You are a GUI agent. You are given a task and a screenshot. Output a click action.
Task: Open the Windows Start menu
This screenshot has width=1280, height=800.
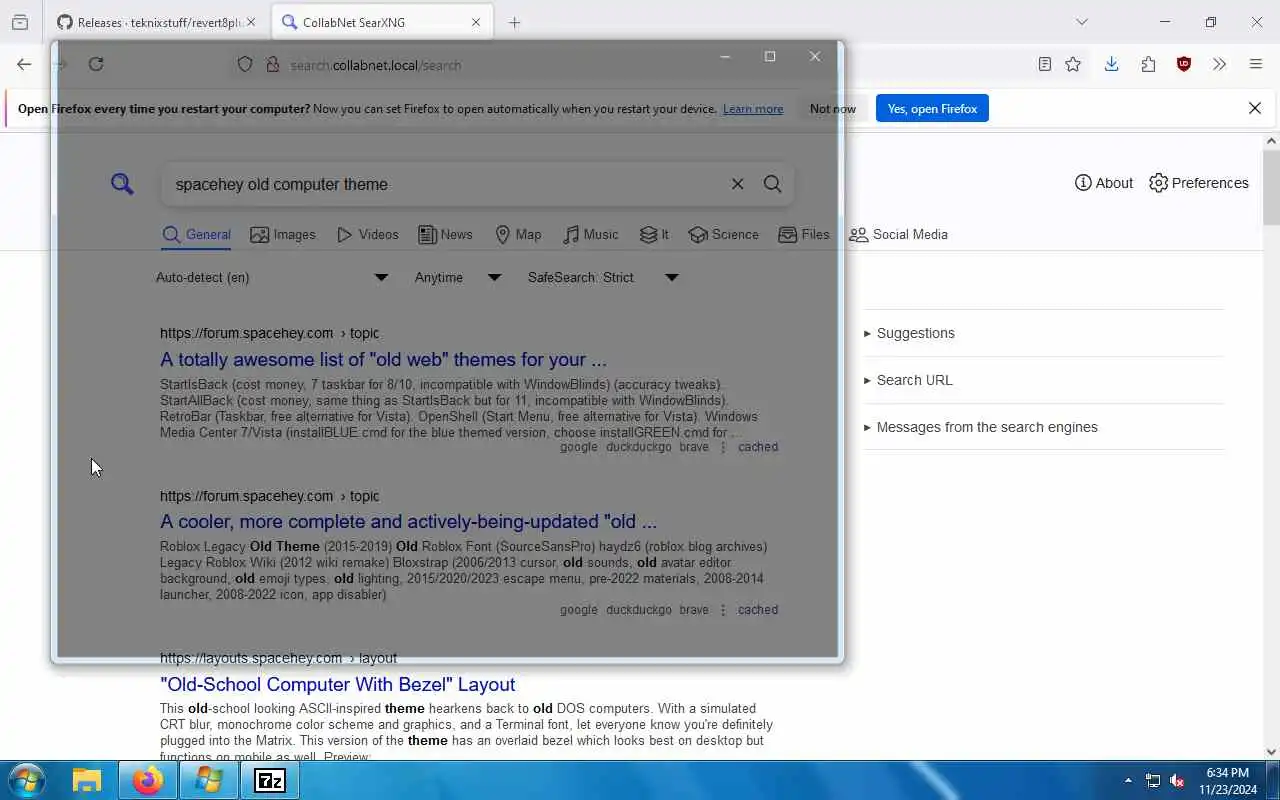click(26, 780)
